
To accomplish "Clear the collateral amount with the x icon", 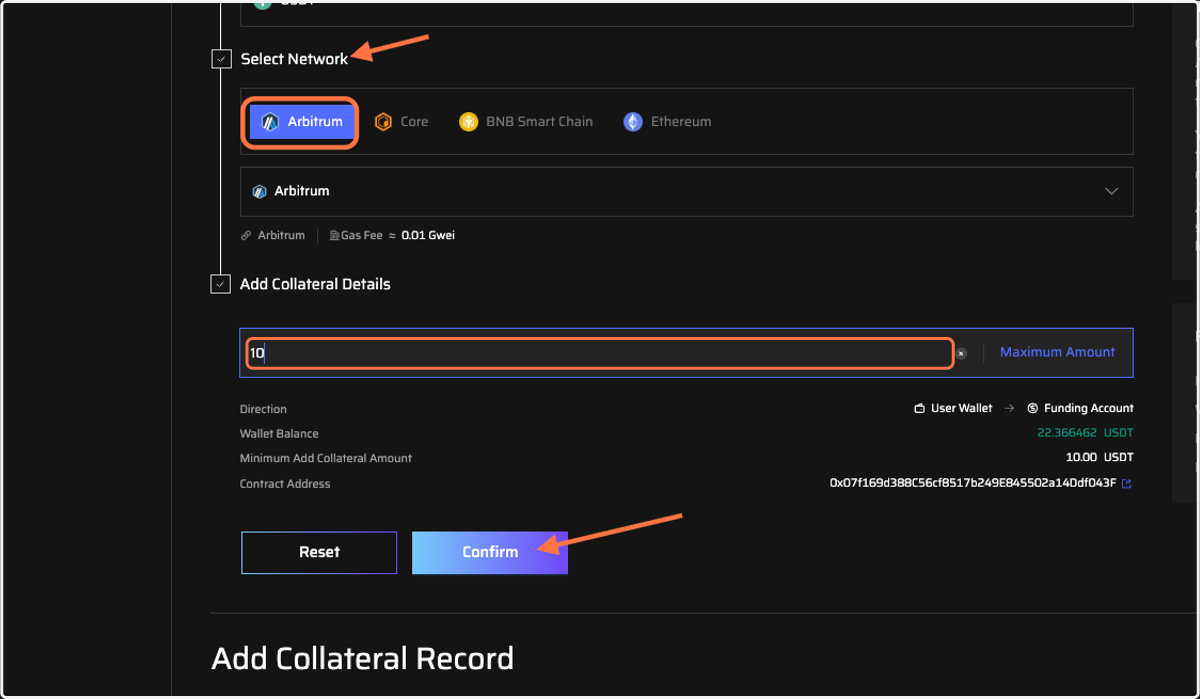I will point(961,353).
